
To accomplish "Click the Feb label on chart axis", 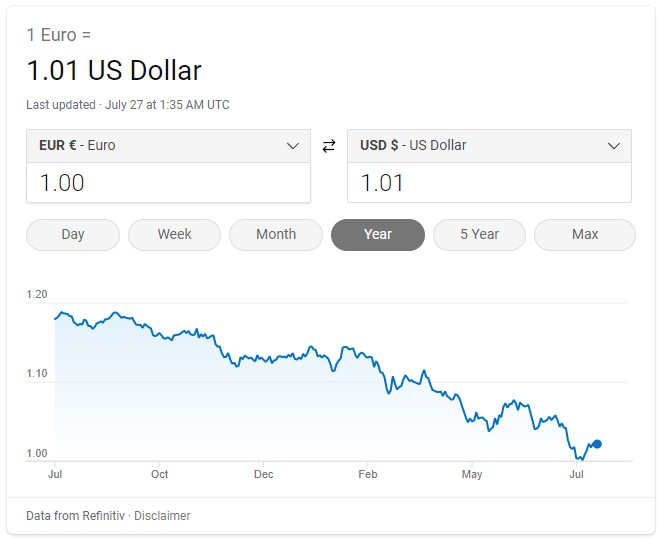I will point(368,474).
